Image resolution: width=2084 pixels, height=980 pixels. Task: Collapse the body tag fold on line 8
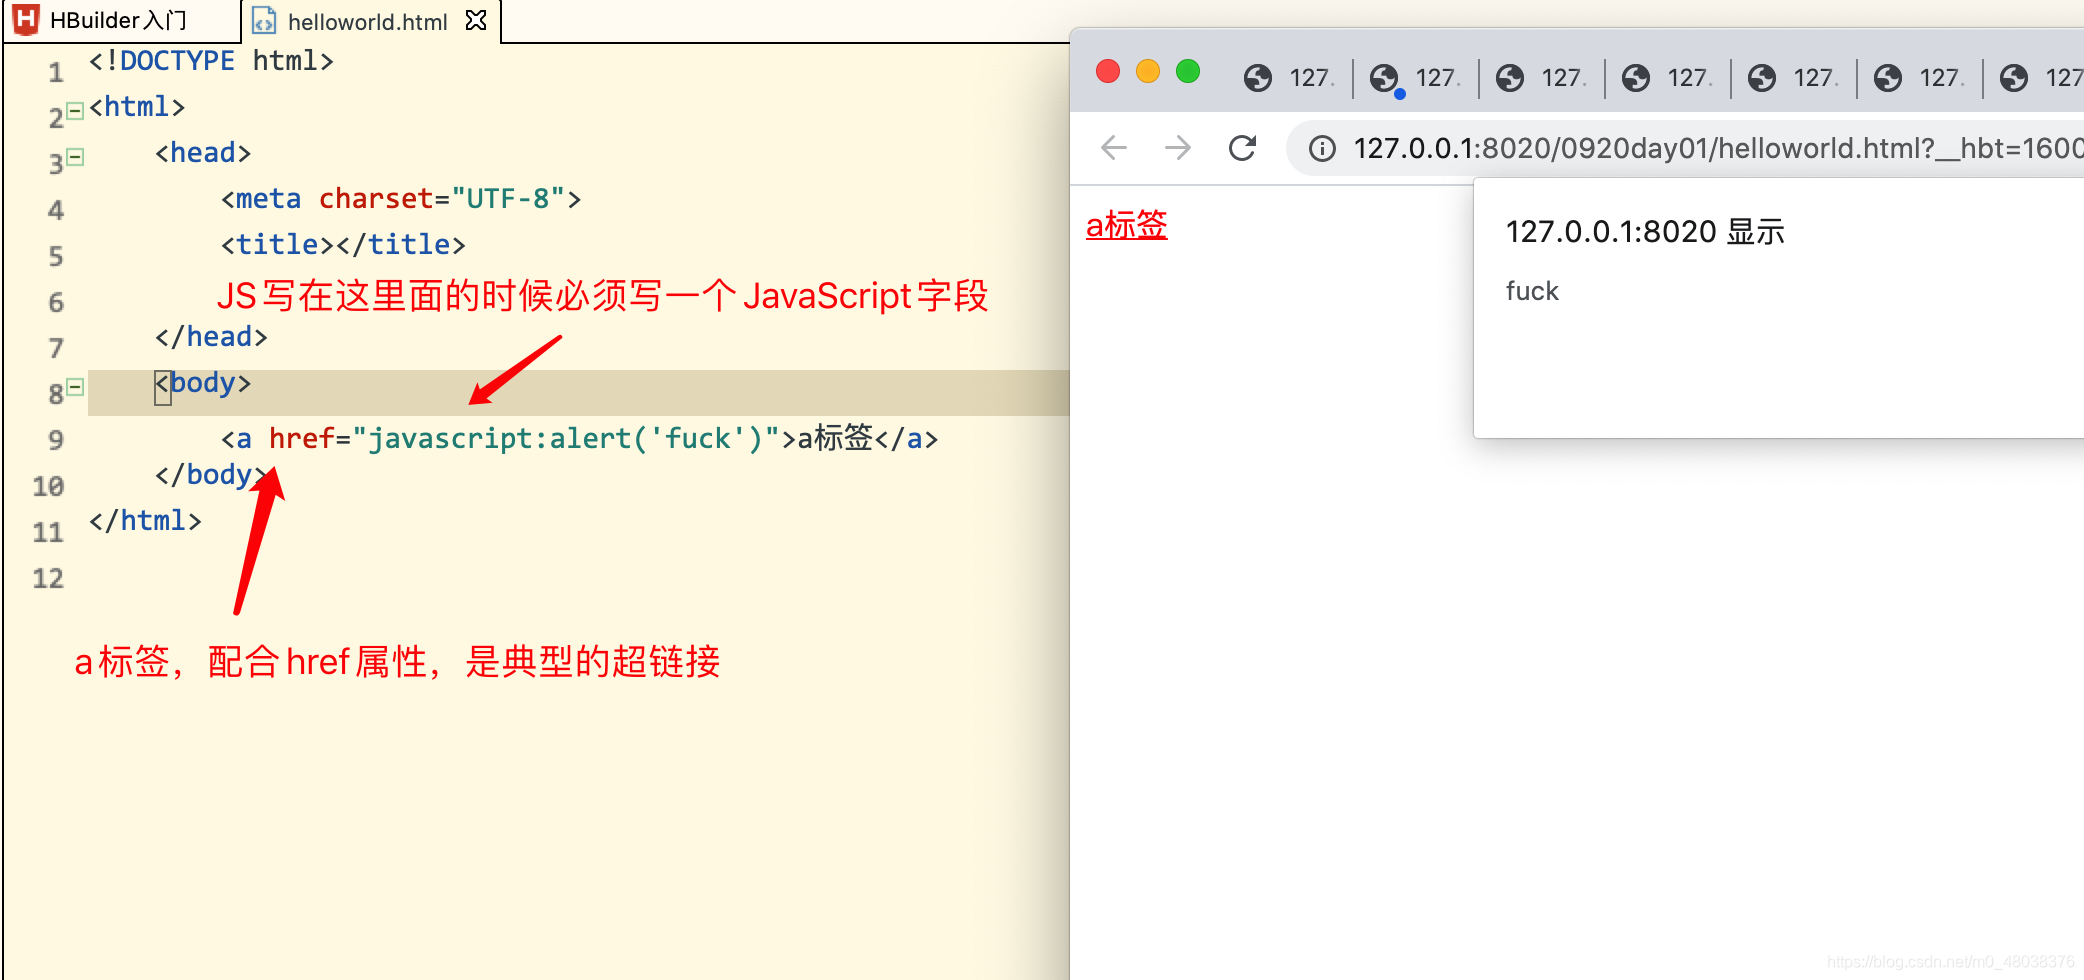pos(75,387)
